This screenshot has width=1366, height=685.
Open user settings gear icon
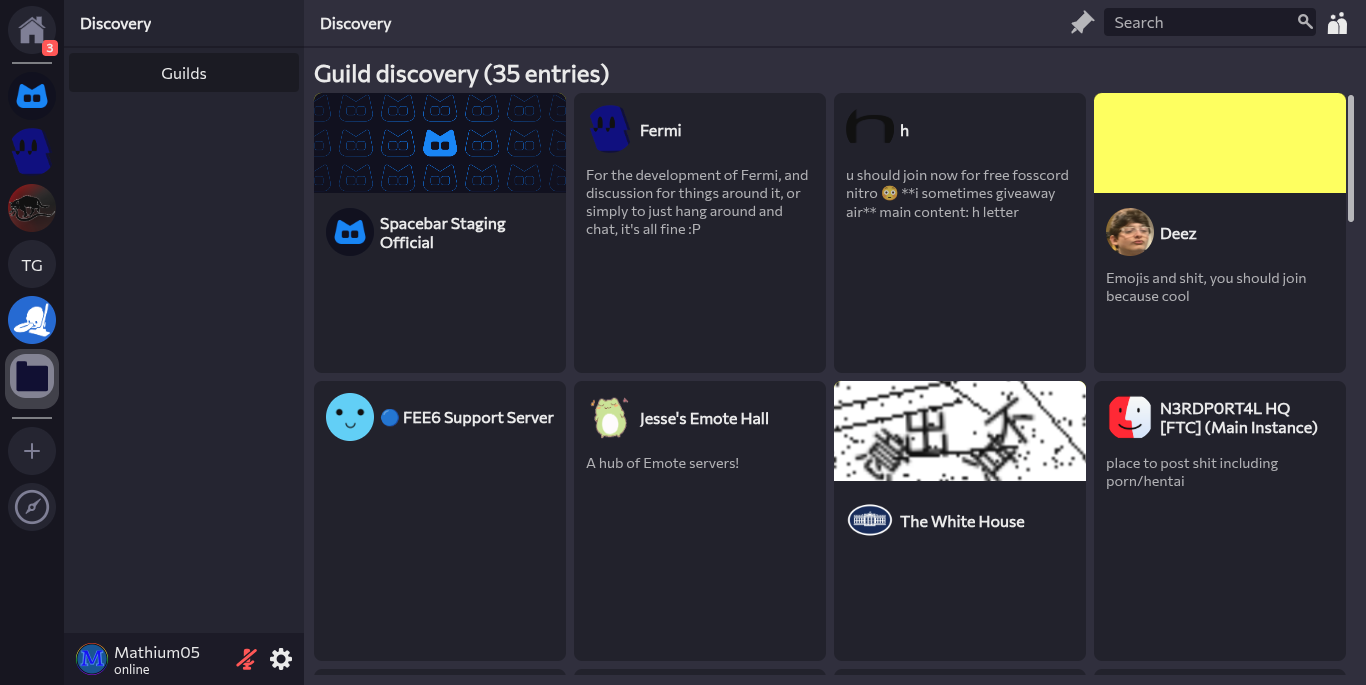pos(281,659)
